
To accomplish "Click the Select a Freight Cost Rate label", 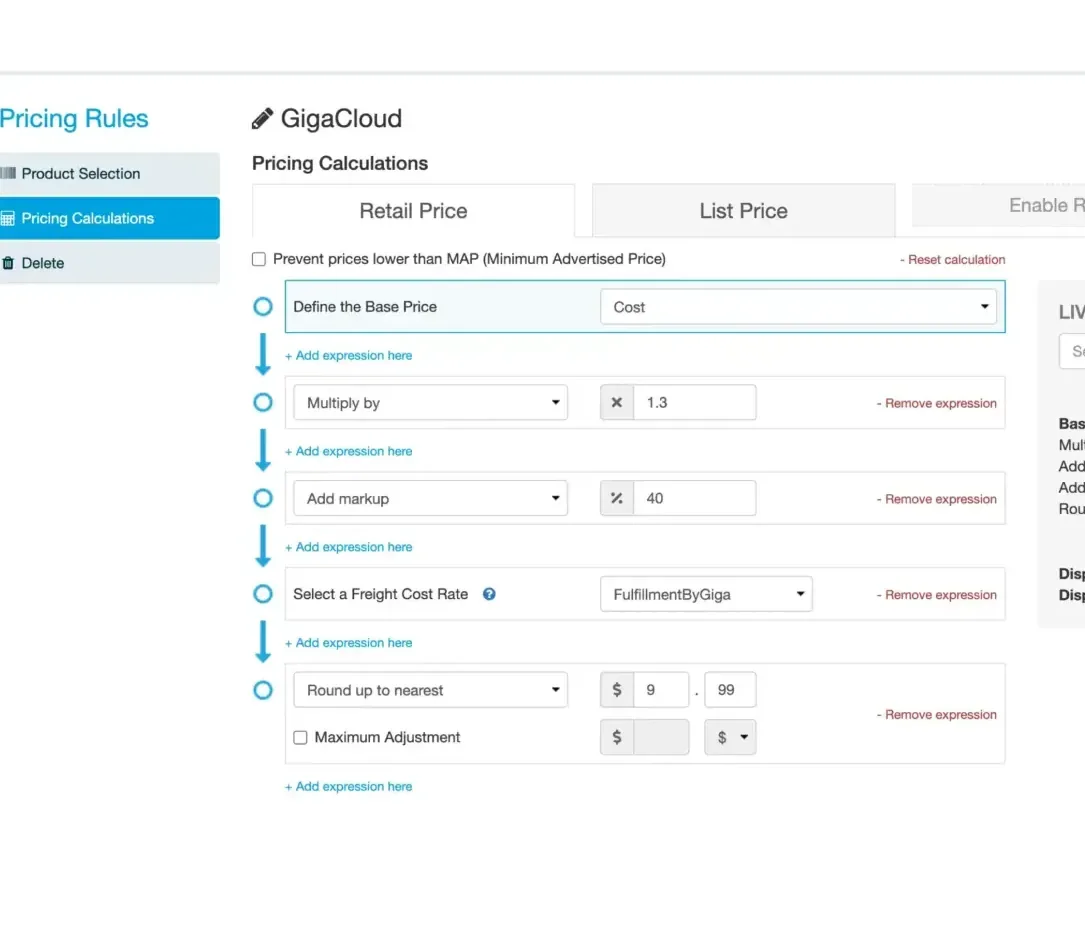I will (x=381, y=594).
